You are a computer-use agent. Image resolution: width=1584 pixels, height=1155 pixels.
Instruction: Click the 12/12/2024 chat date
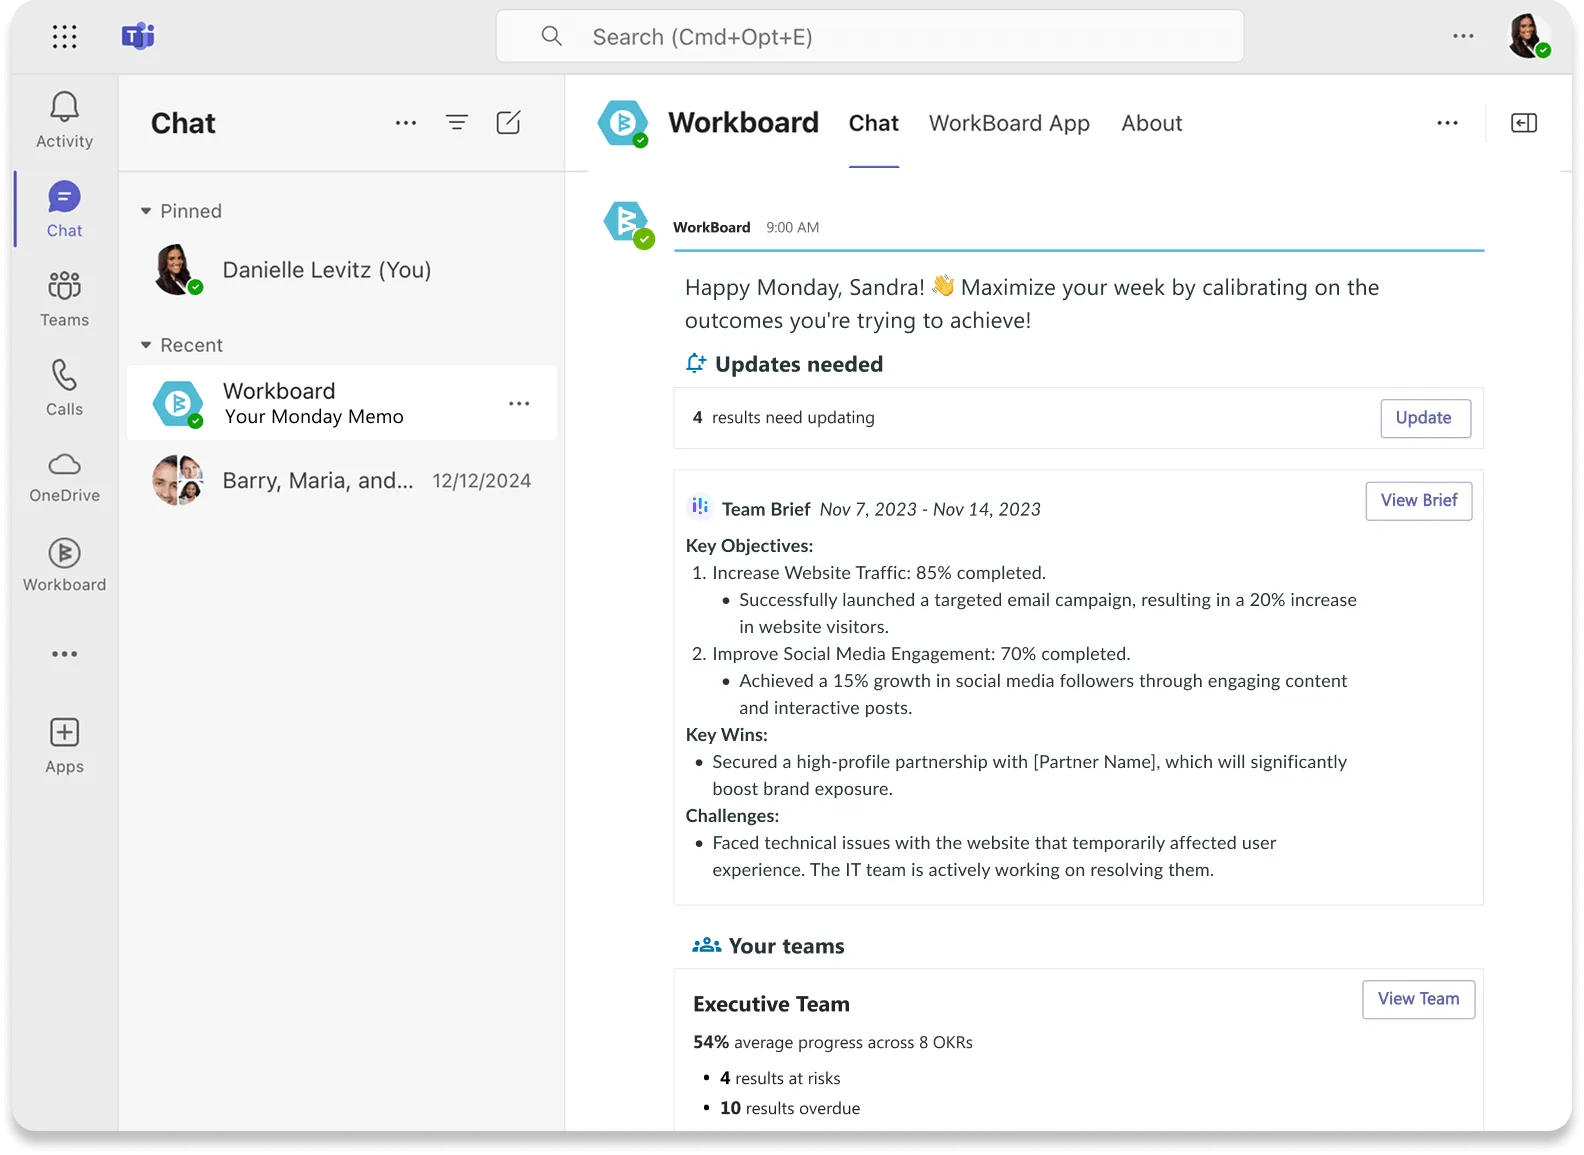481,481
